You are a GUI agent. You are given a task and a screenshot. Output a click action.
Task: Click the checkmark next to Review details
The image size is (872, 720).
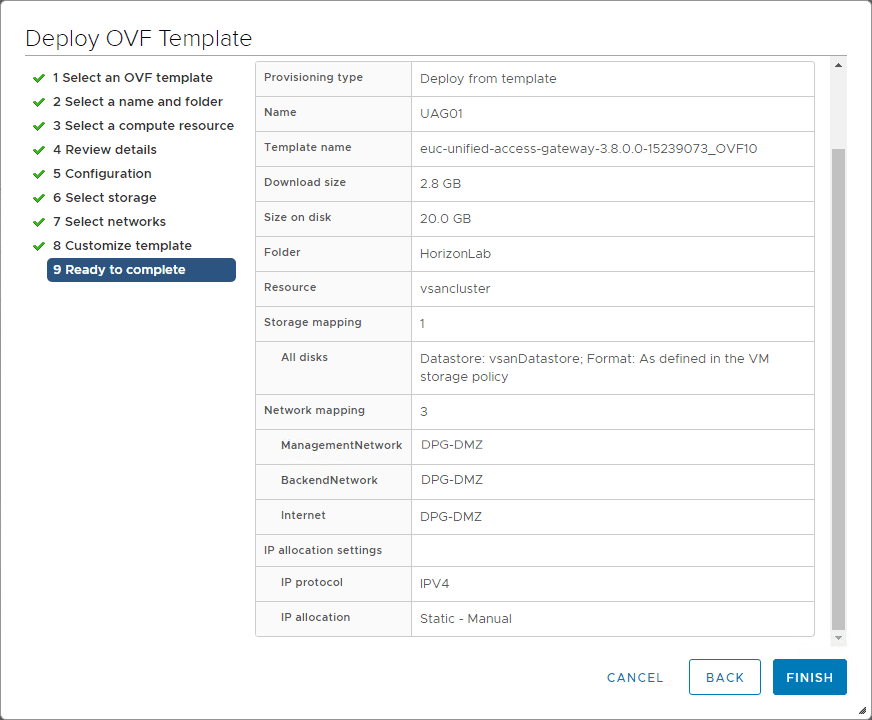click(x=39, y=149)
